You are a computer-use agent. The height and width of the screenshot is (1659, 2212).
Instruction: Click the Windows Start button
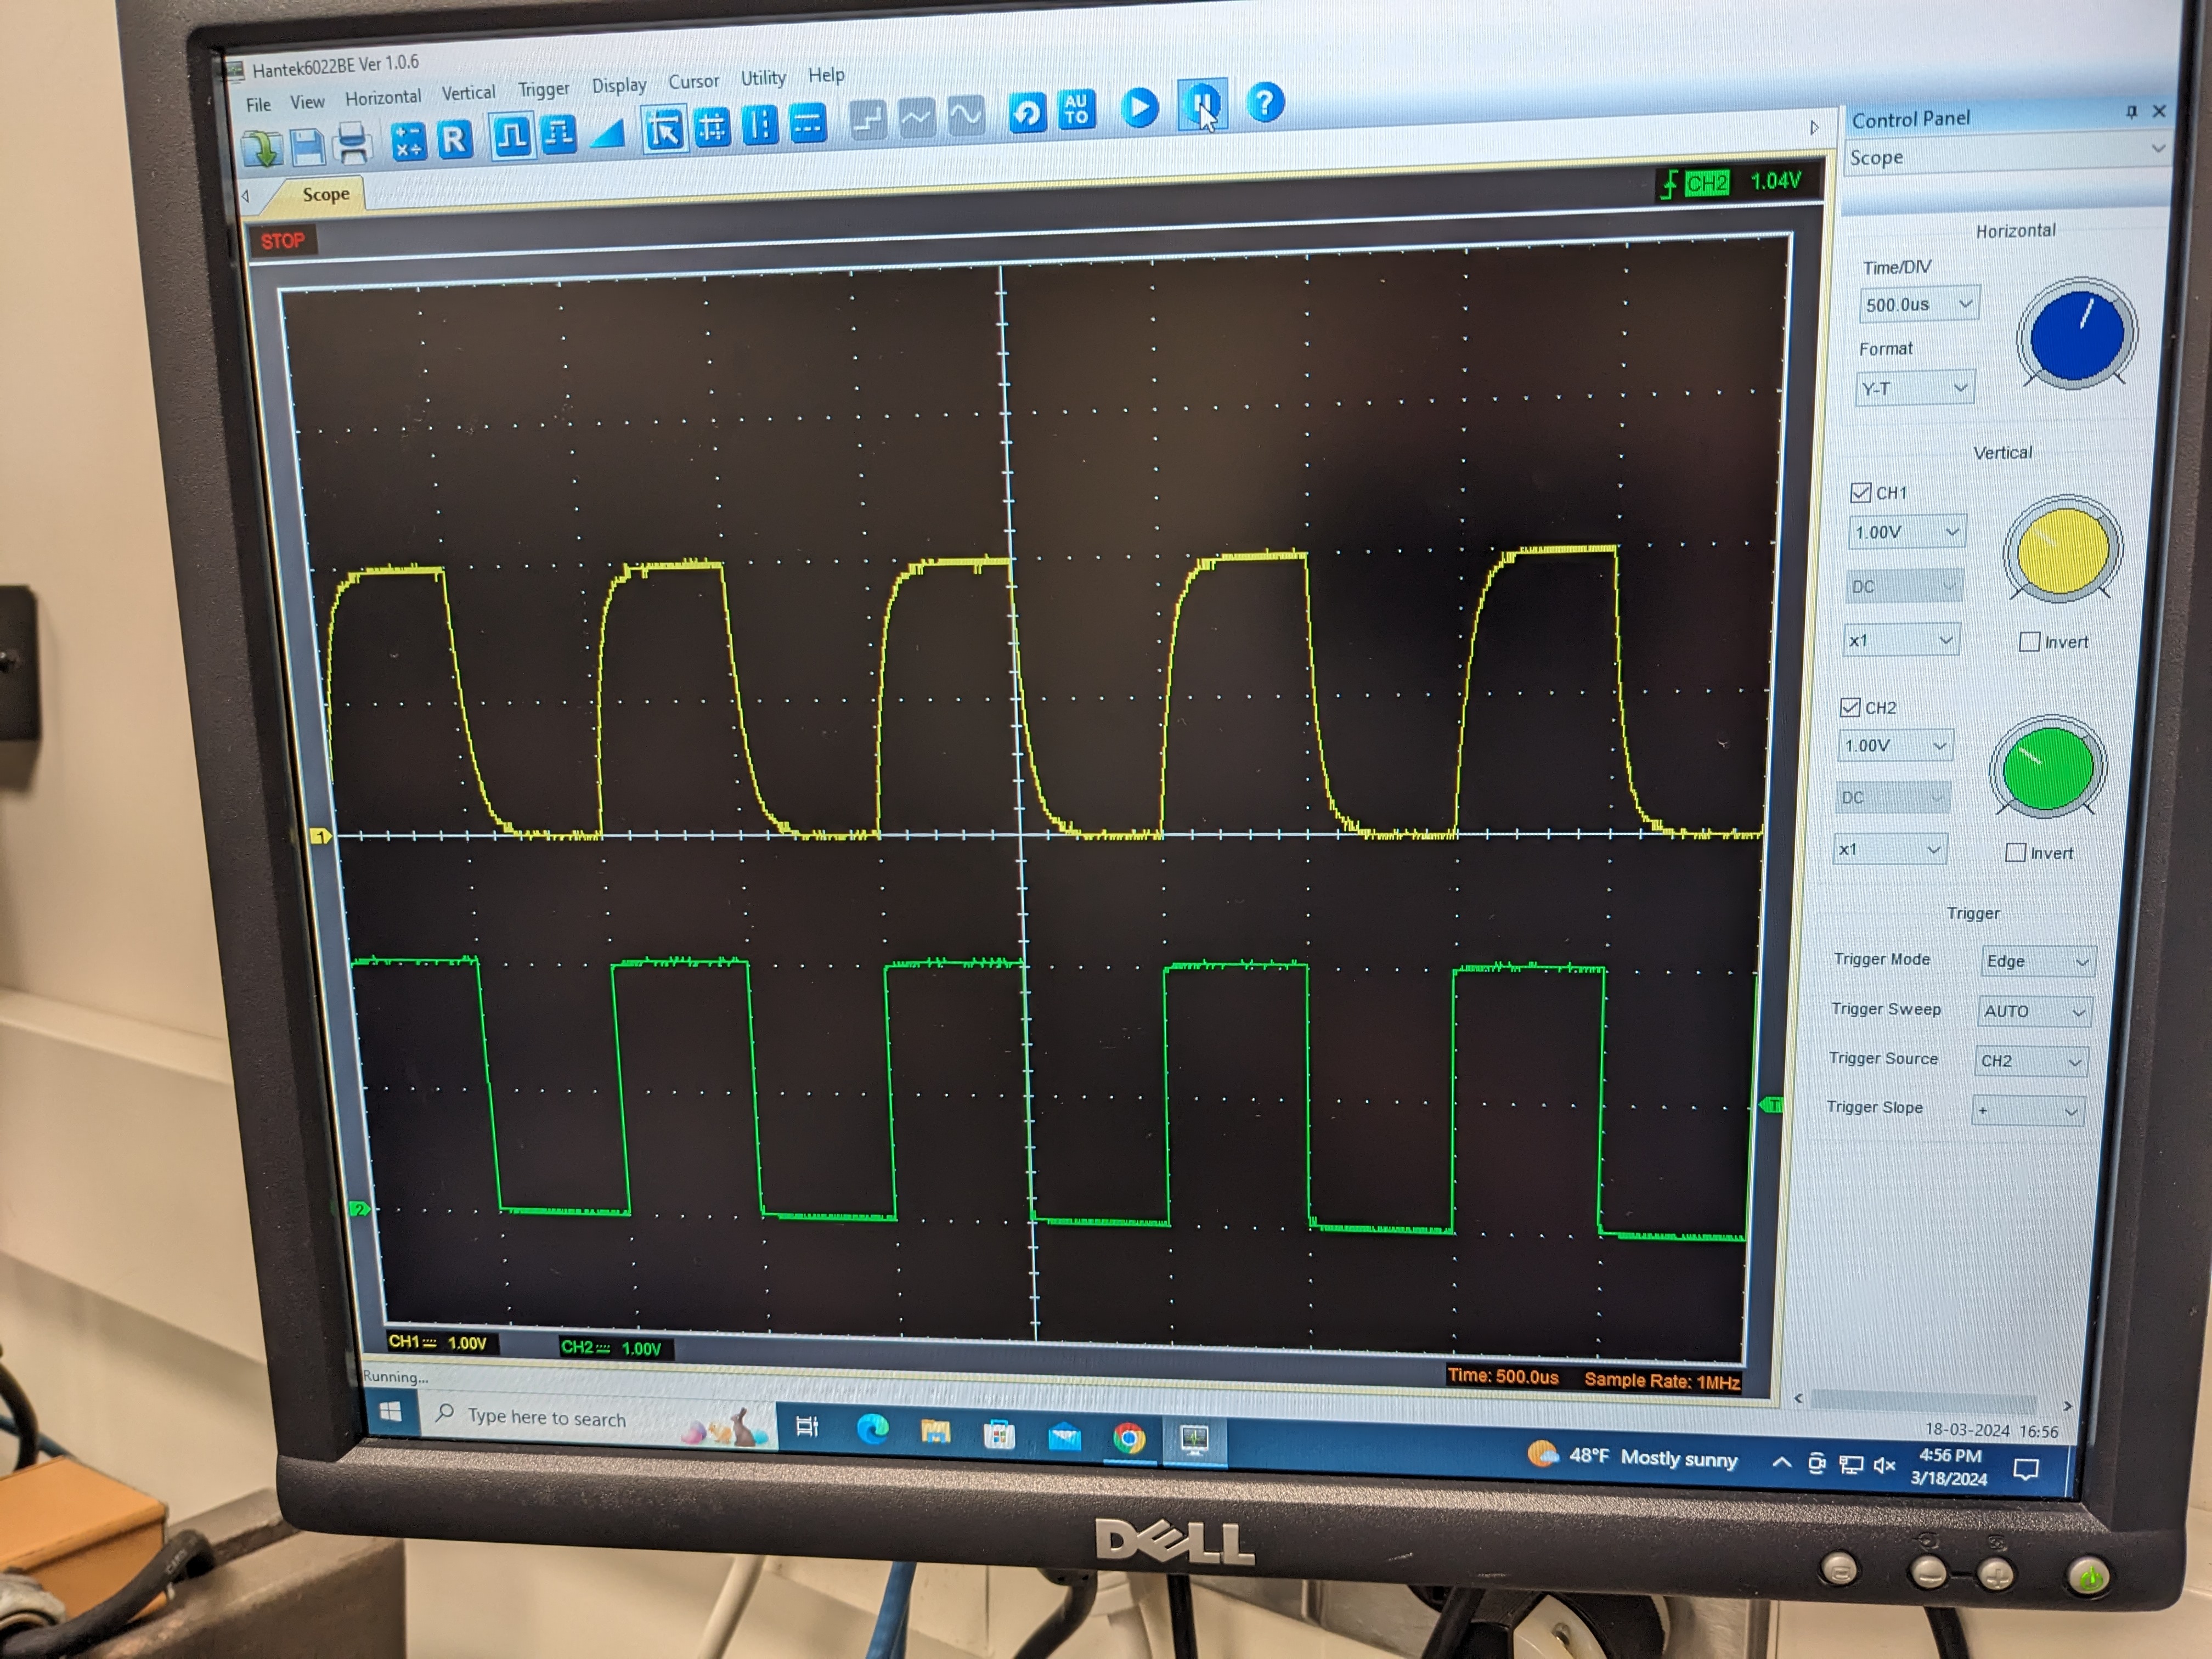pyautogui.click(x=391, y=1412)
